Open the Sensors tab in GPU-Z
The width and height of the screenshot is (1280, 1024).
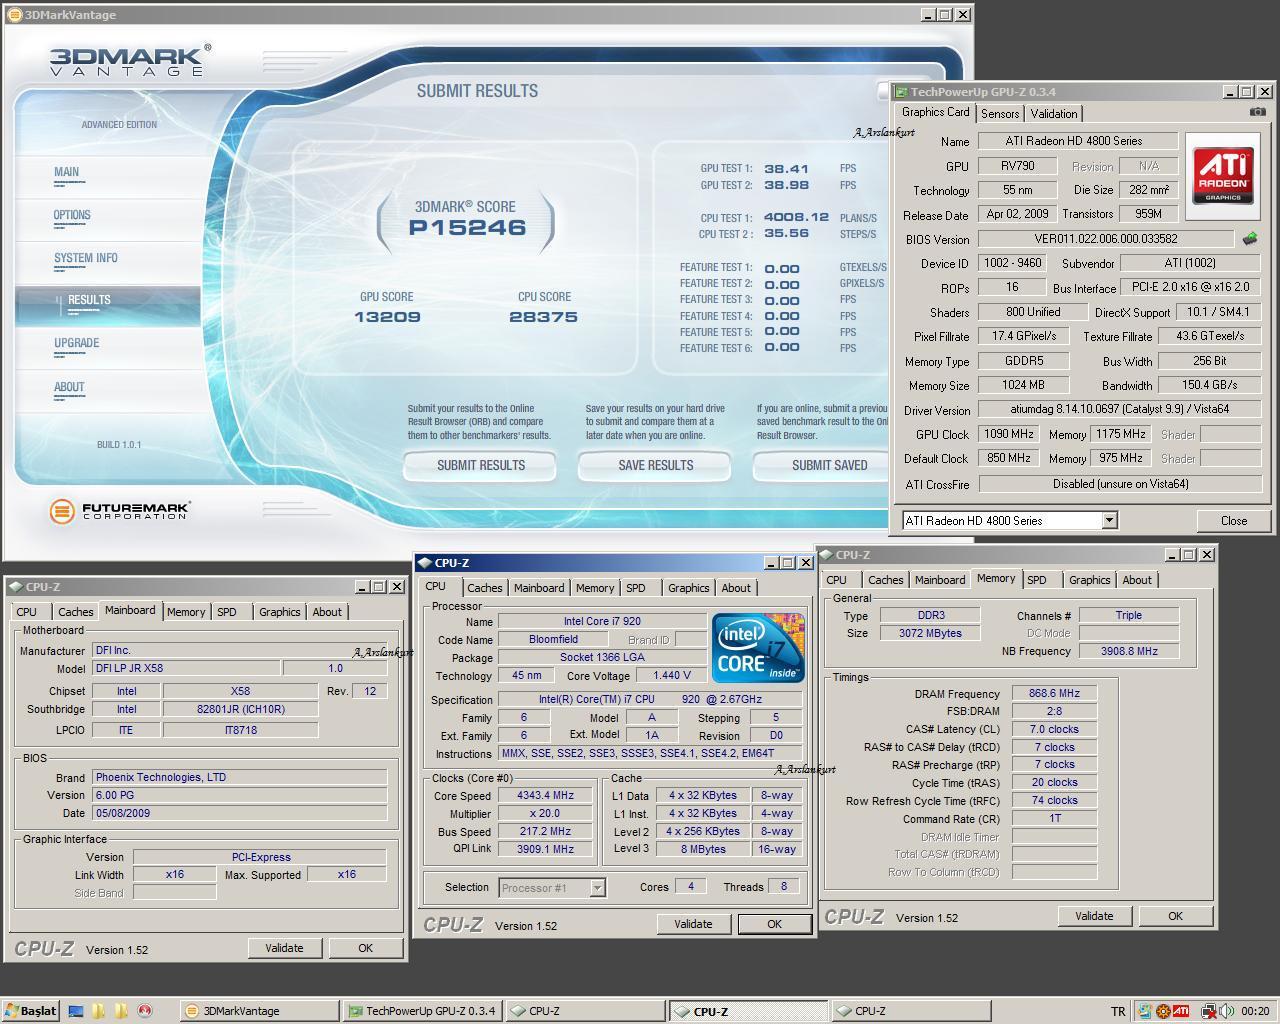1000,114
